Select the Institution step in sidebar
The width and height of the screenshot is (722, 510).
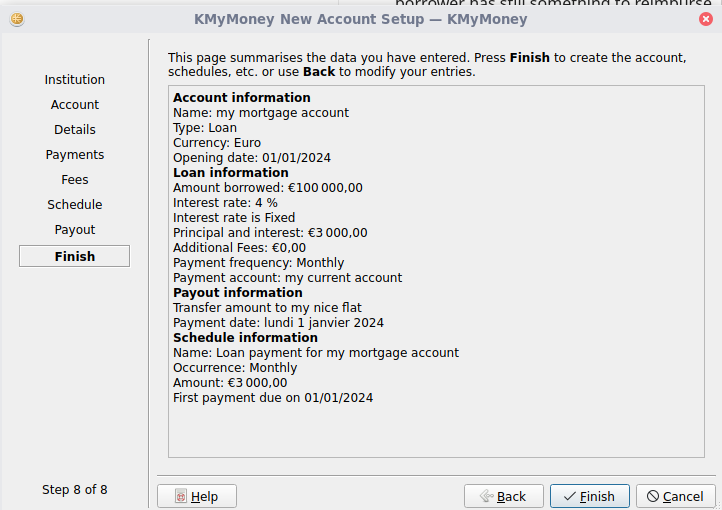tap(75, 80)
